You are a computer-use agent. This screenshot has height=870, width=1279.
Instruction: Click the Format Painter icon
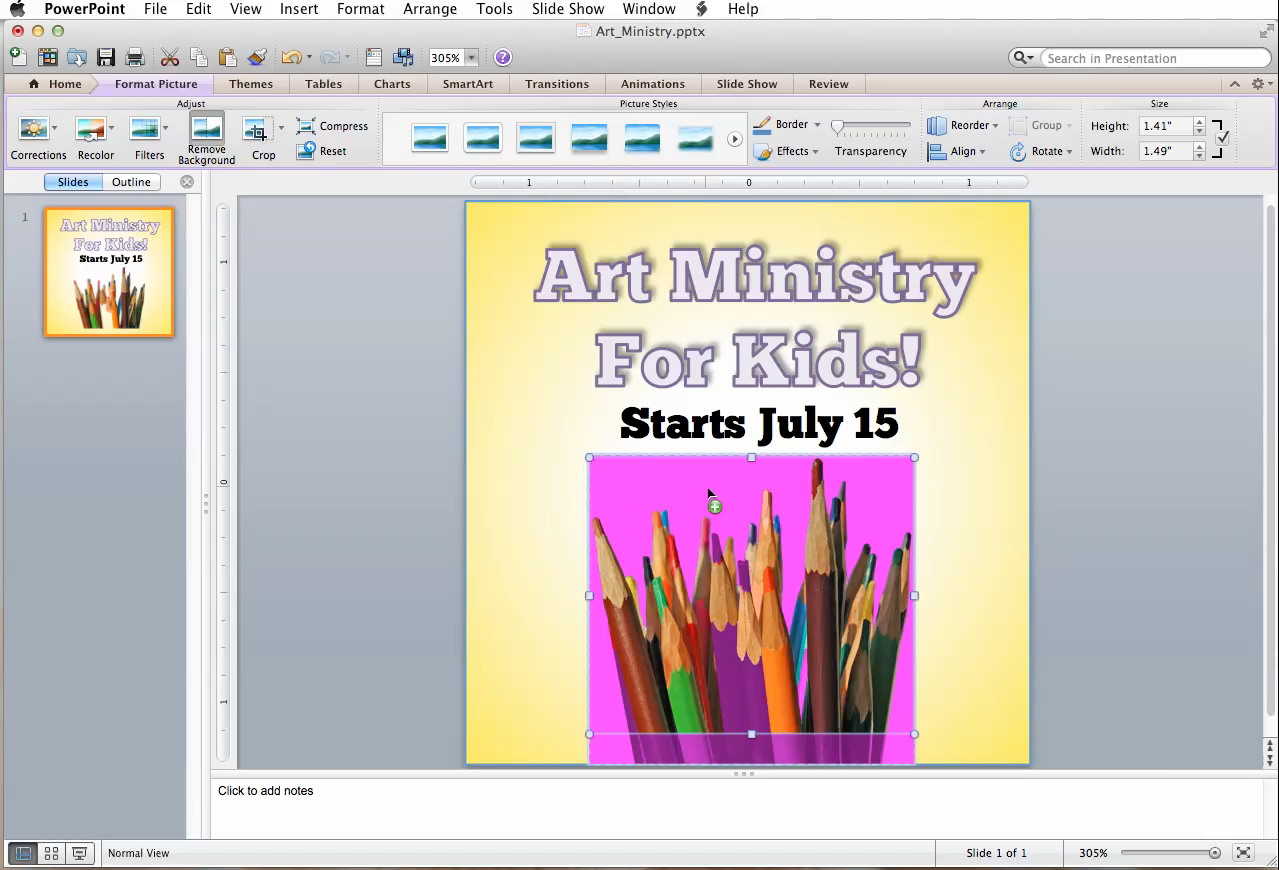[x=257, y=57]
